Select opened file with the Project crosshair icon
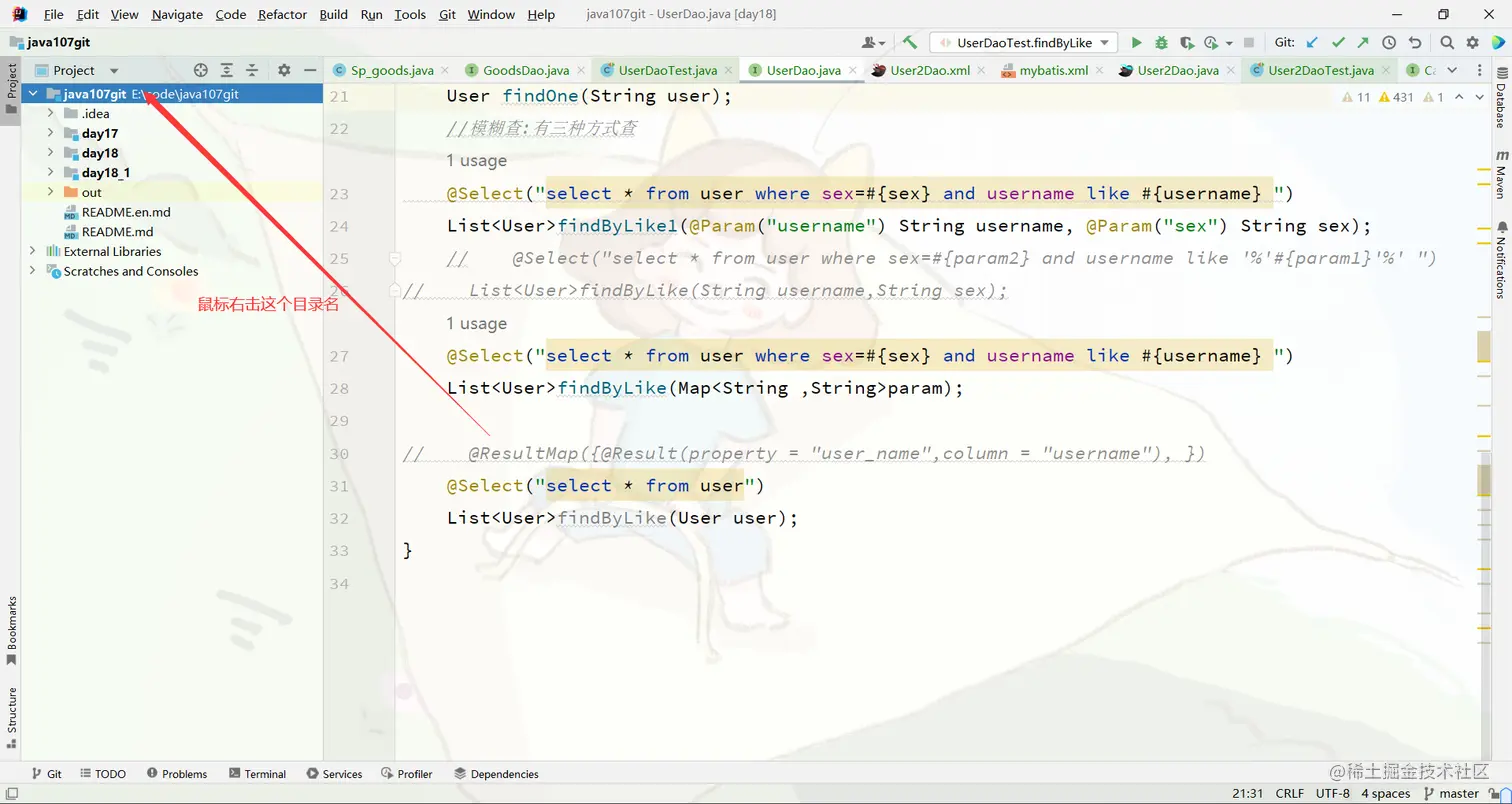Viewport: 1512px width, 804px height. [201, 70]
